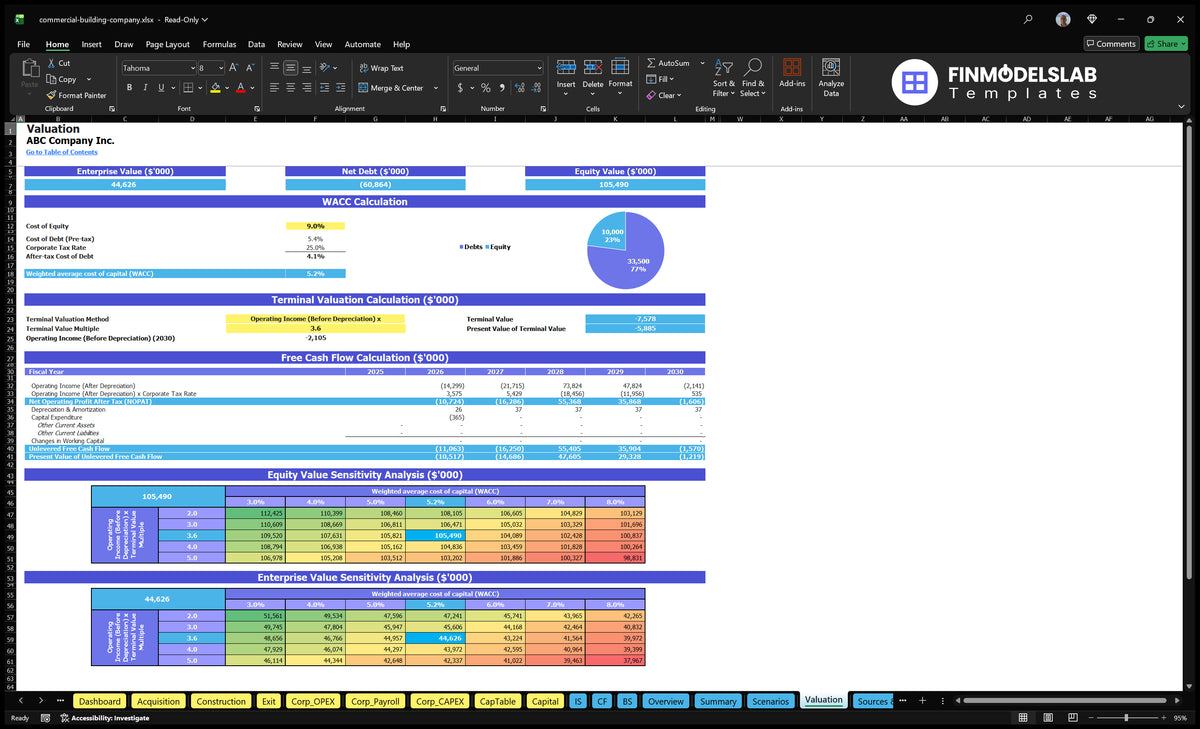Open the General number format dropdown
1200x729 pixels.
[539, 68]
